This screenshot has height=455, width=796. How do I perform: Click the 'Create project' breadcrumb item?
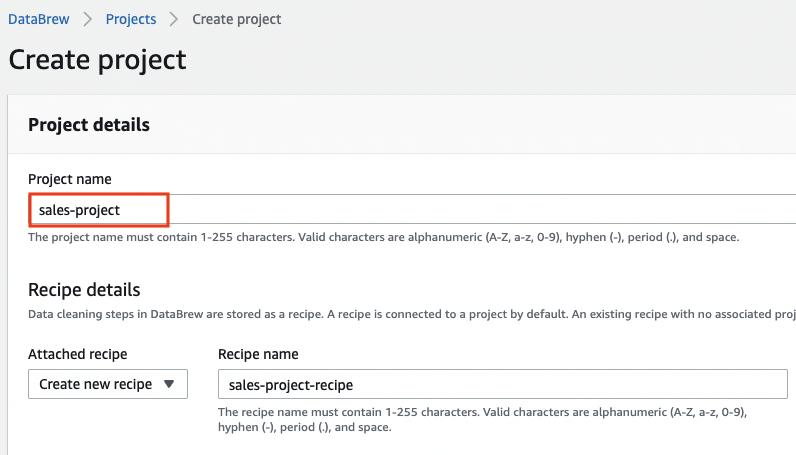click(x=236, y=19)
